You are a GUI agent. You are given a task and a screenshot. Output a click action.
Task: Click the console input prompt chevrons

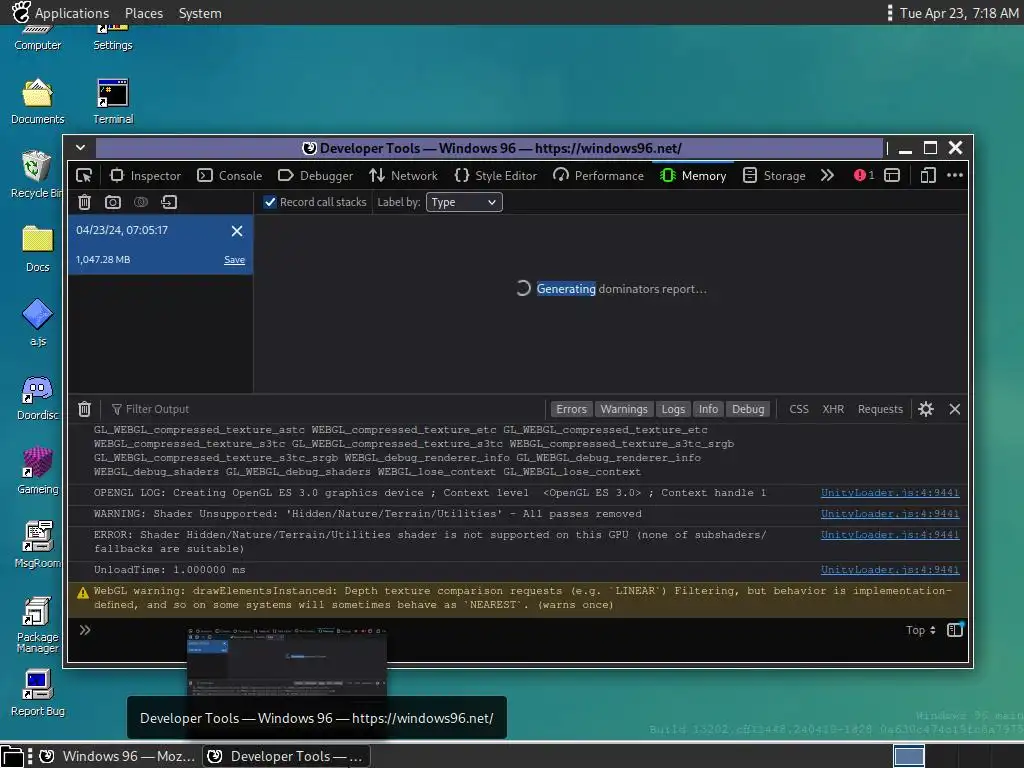click(85, 630)
